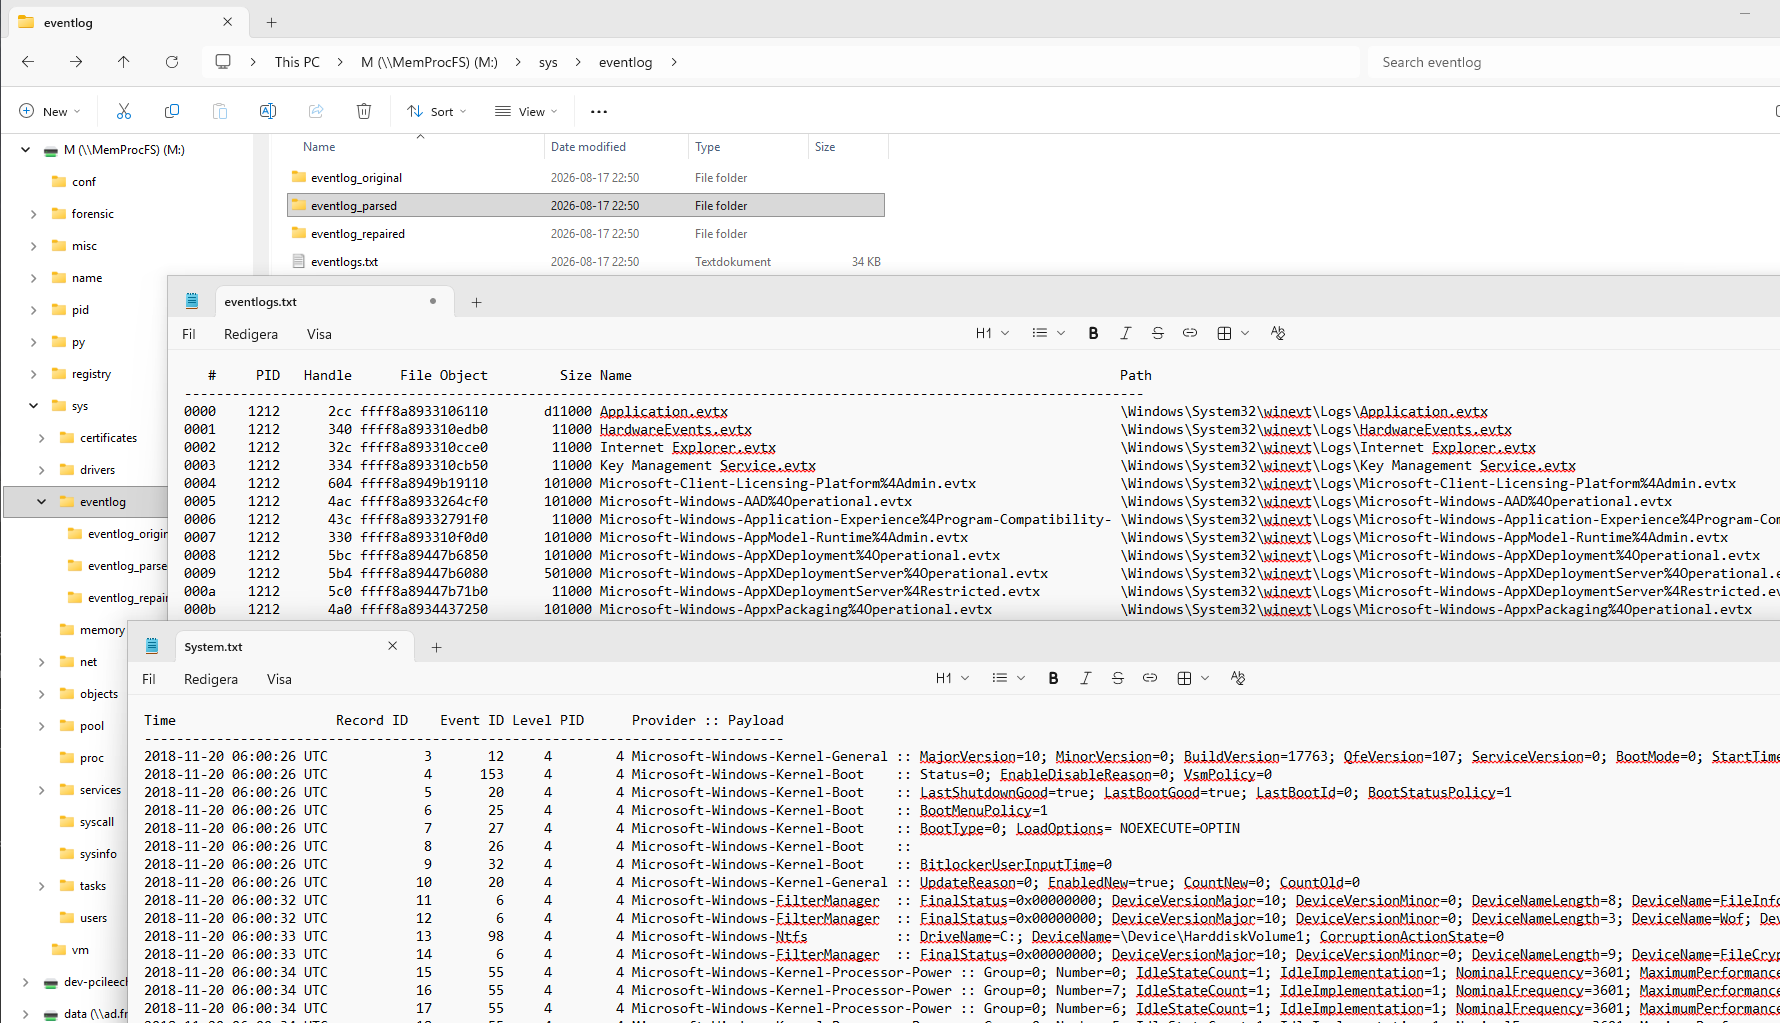This screenshot has height=1023, width=1780.
Task: Apply Italic in eventlogs.txt Notepad
Action: click(x=1125, y=333)
